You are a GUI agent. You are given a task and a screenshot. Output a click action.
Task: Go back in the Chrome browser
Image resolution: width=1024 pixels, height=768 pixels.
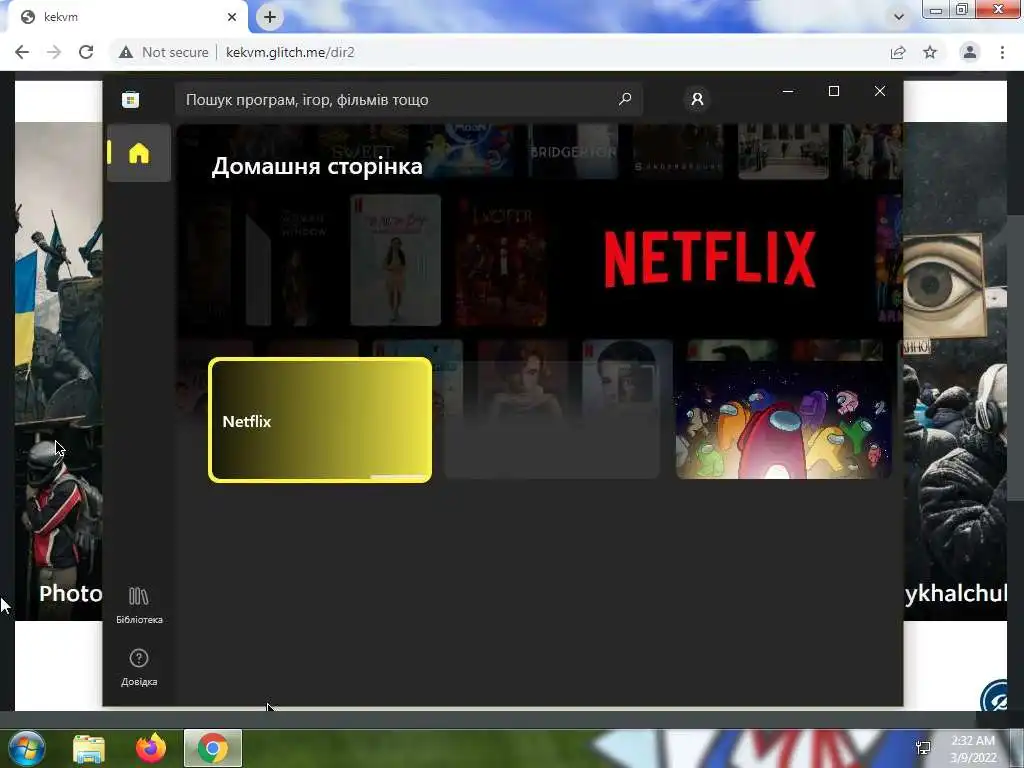(x=22, y=52)
